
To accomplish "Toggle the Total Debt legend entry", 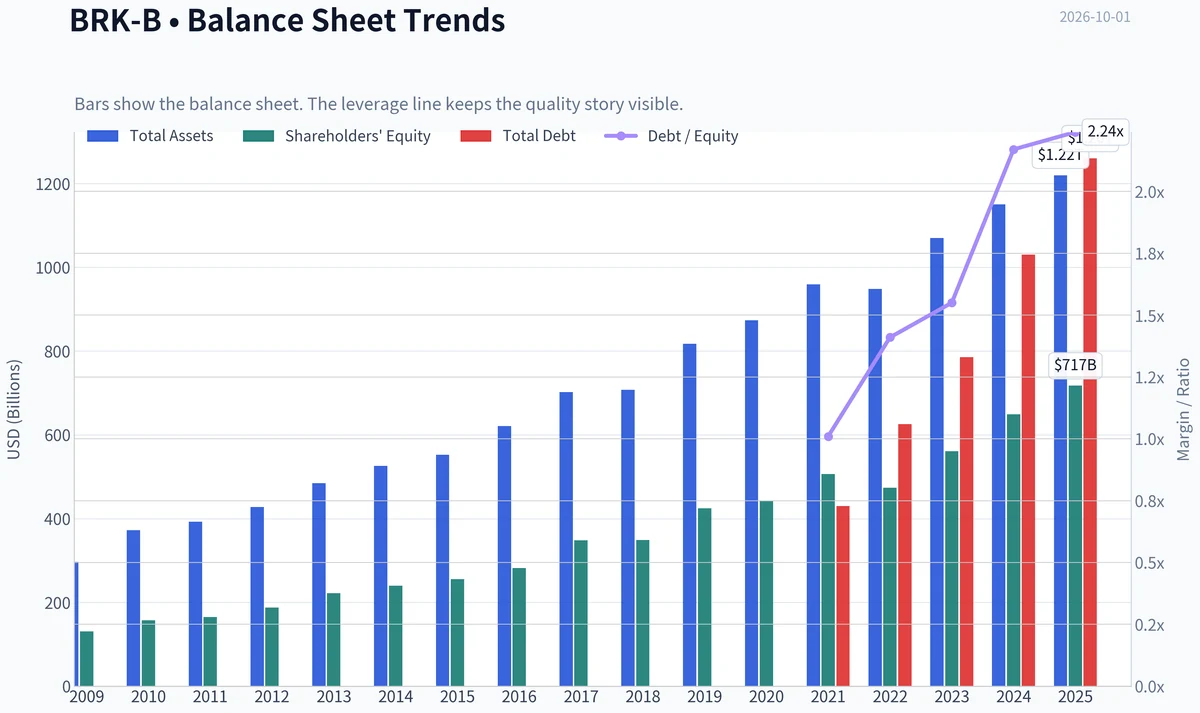I will click(518, 136).
